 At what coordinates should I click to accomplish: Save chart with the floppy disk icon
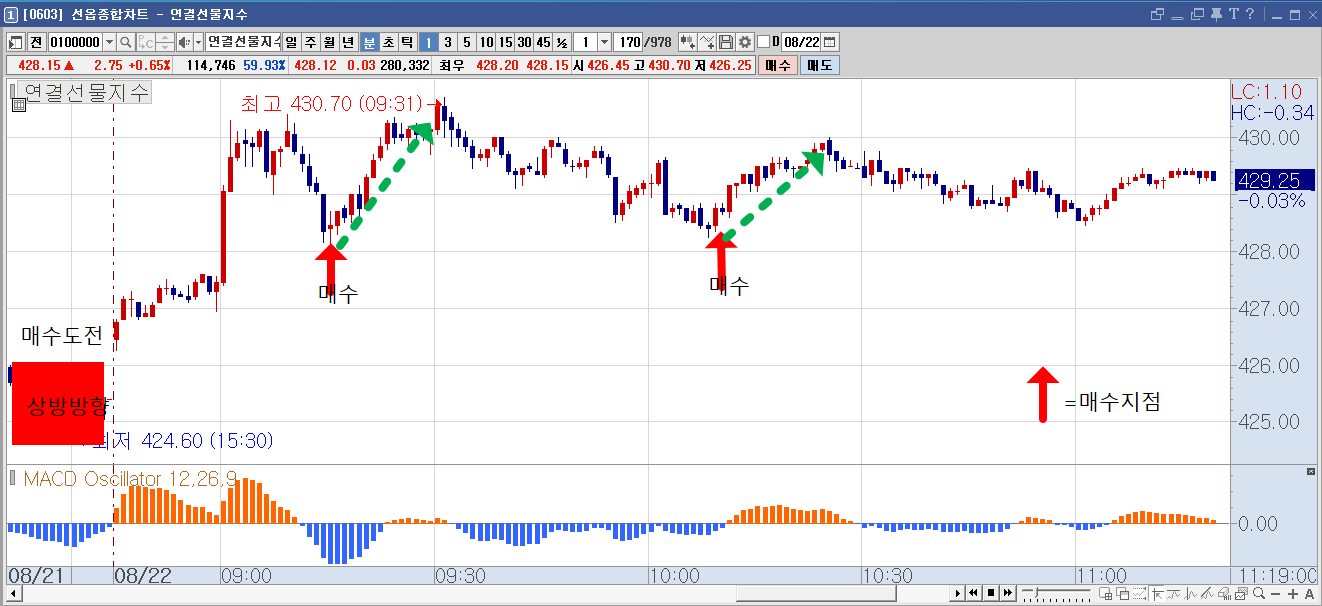(x=726, y=42)
